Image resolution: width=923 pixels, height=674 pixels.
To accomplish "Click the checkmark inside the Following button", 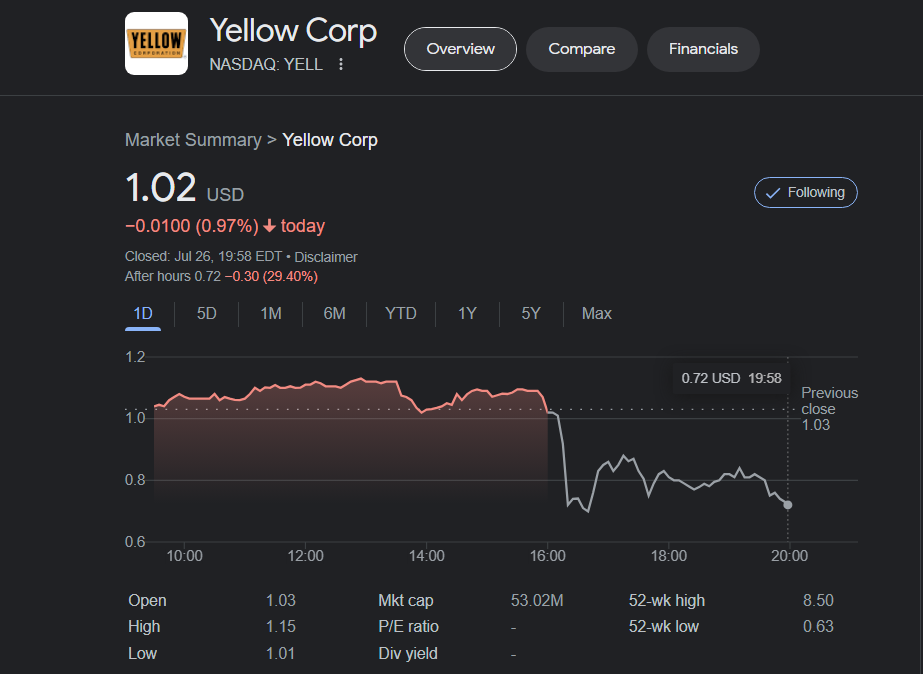I will coord(773,192).
